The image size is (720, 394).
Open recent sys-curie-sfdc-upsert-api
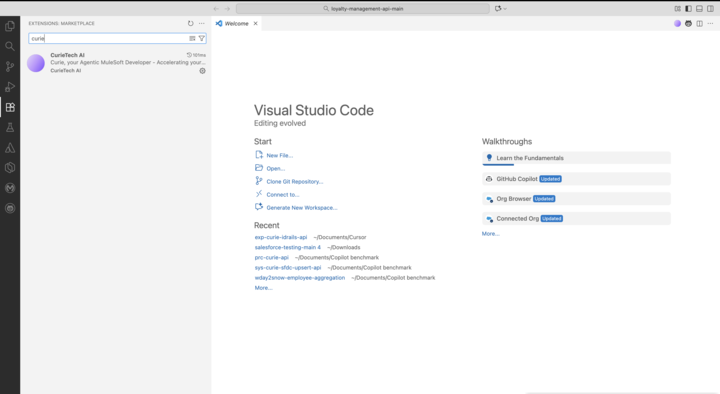[x=287, y=268]
